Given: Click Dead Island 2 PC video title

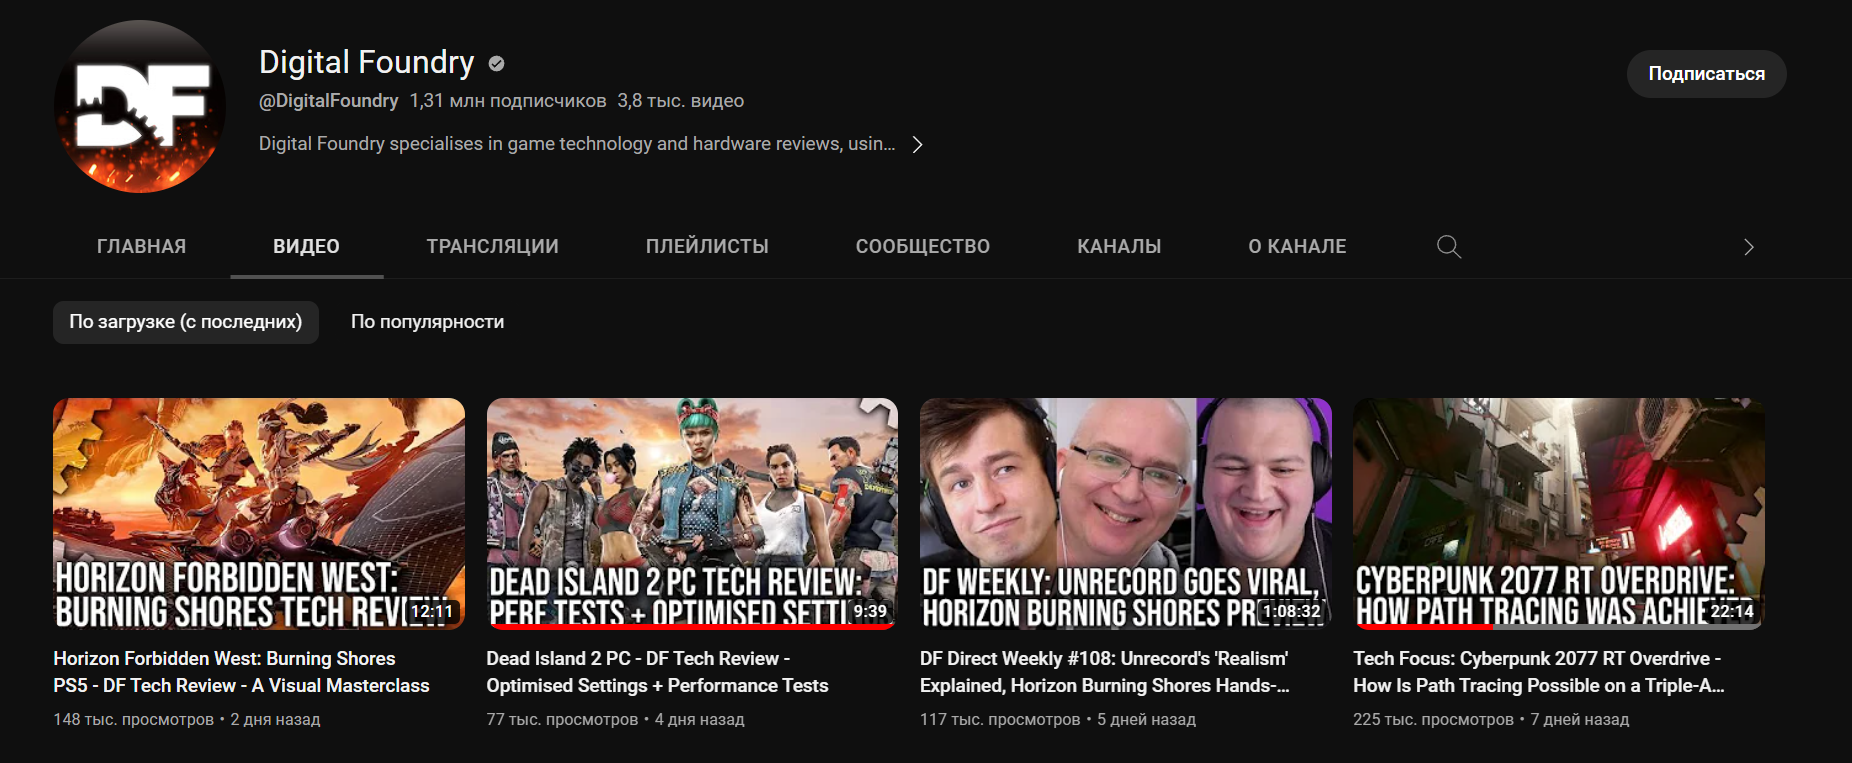Looking at the screenshot, I should point(657,672).
